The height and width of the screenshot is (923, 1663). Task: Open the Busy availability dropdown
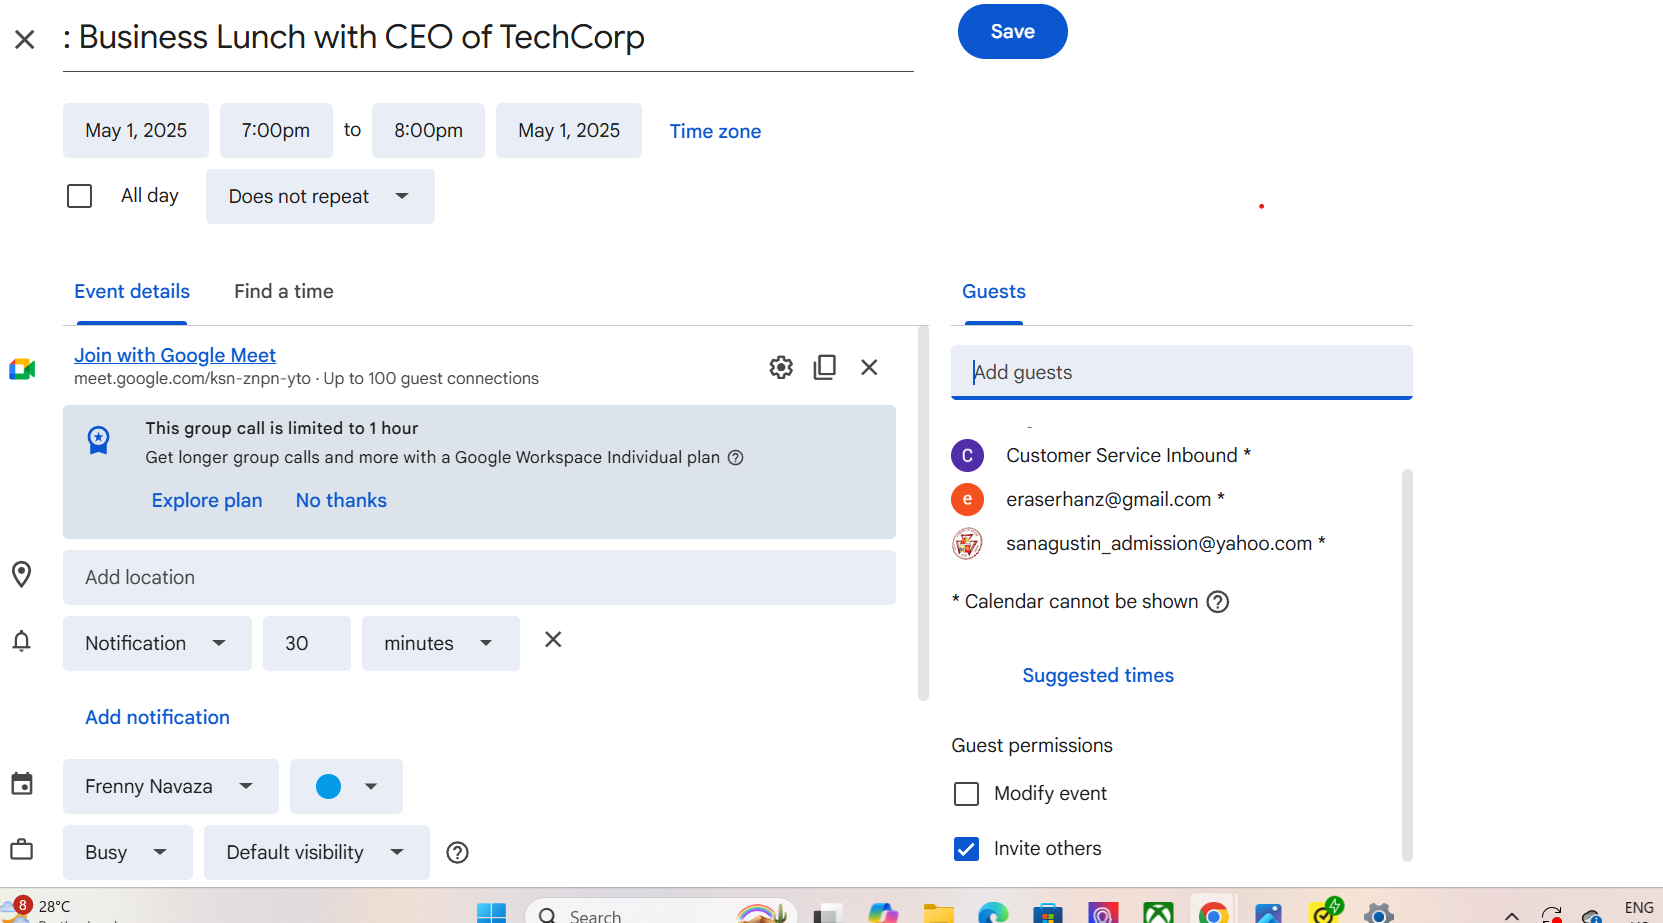click(127, 853)
